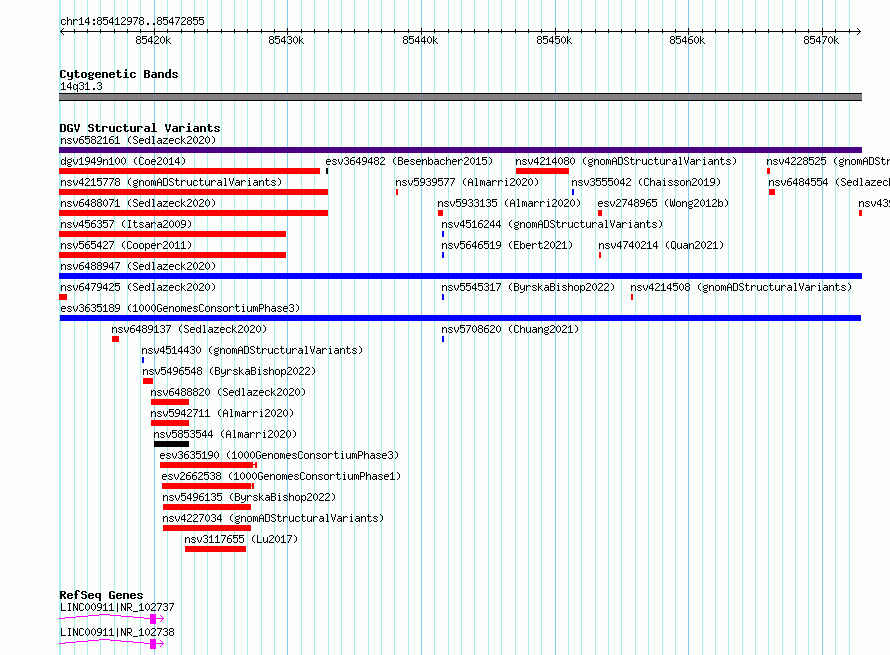Click the 85430k ruler position
This screenshot has width=890, height=655.
pos(286,40)
